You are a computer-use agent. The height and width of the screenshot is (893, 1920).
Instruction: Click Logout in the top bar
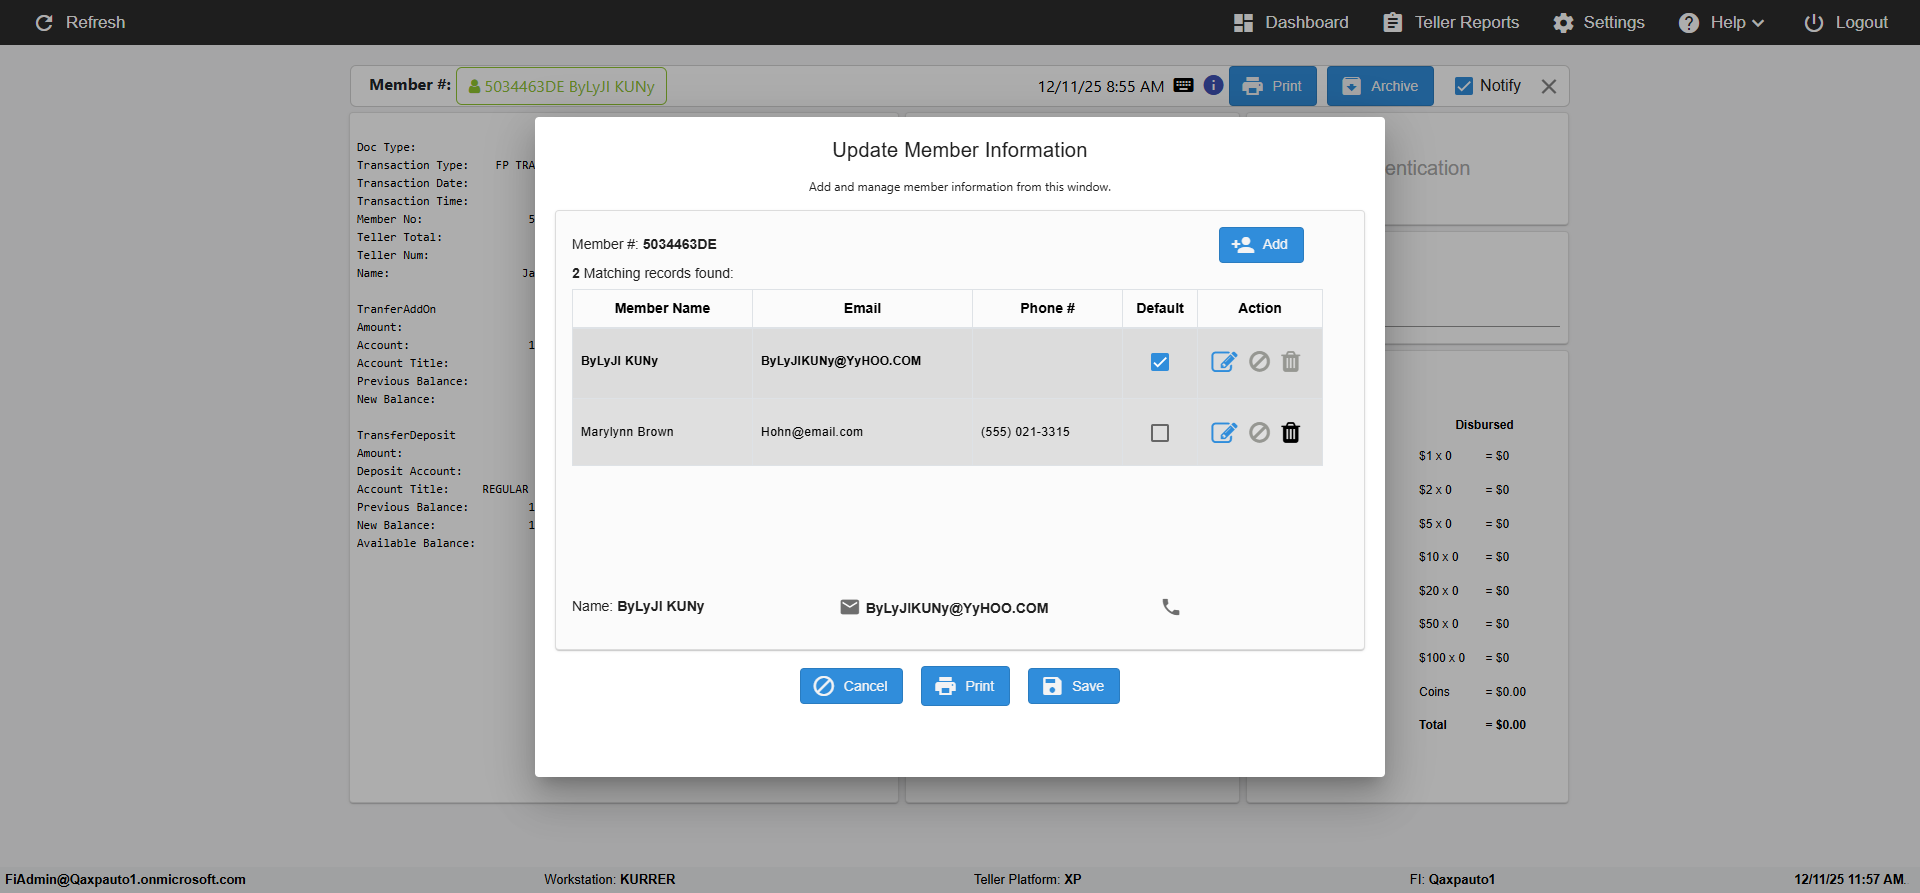tap(1846, 22)
